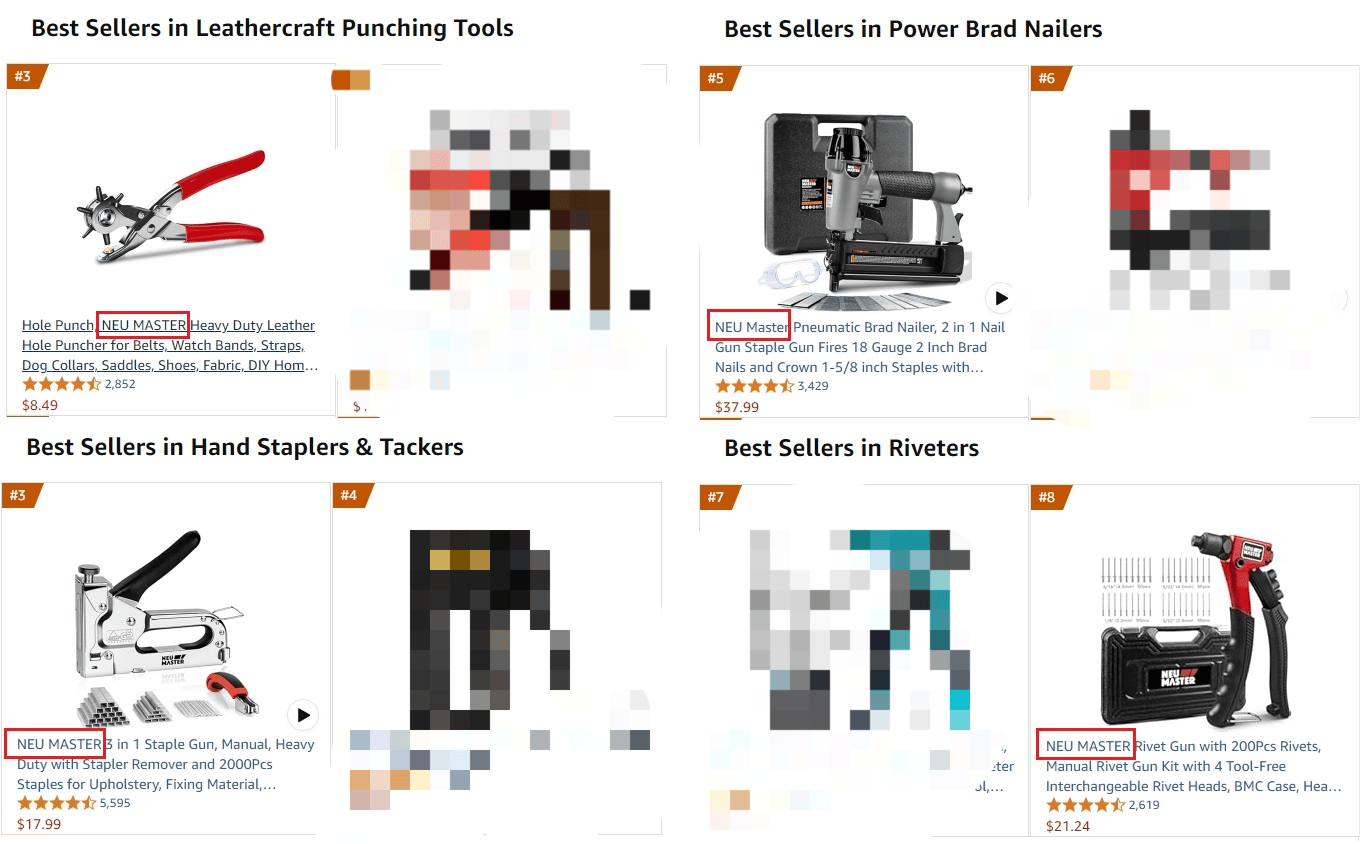Click the star rating of the staple gun
Image resolution: width=1360 pixels, height=844 pixels.
56,803
